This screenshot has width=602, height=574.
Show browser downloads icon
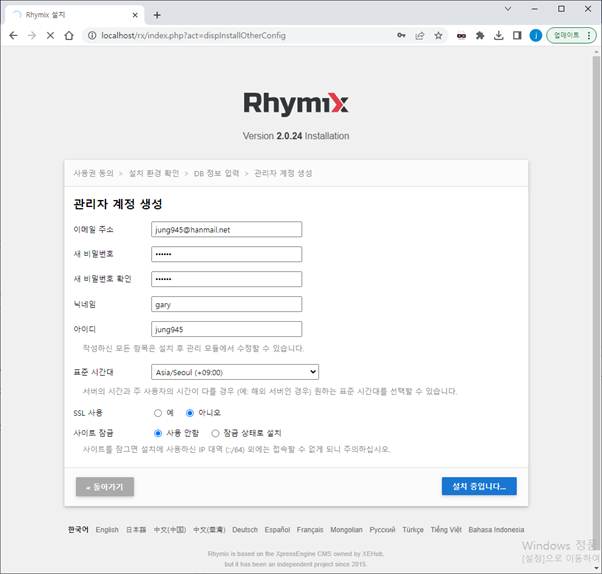pyautogui.click(x=498, y=36)
